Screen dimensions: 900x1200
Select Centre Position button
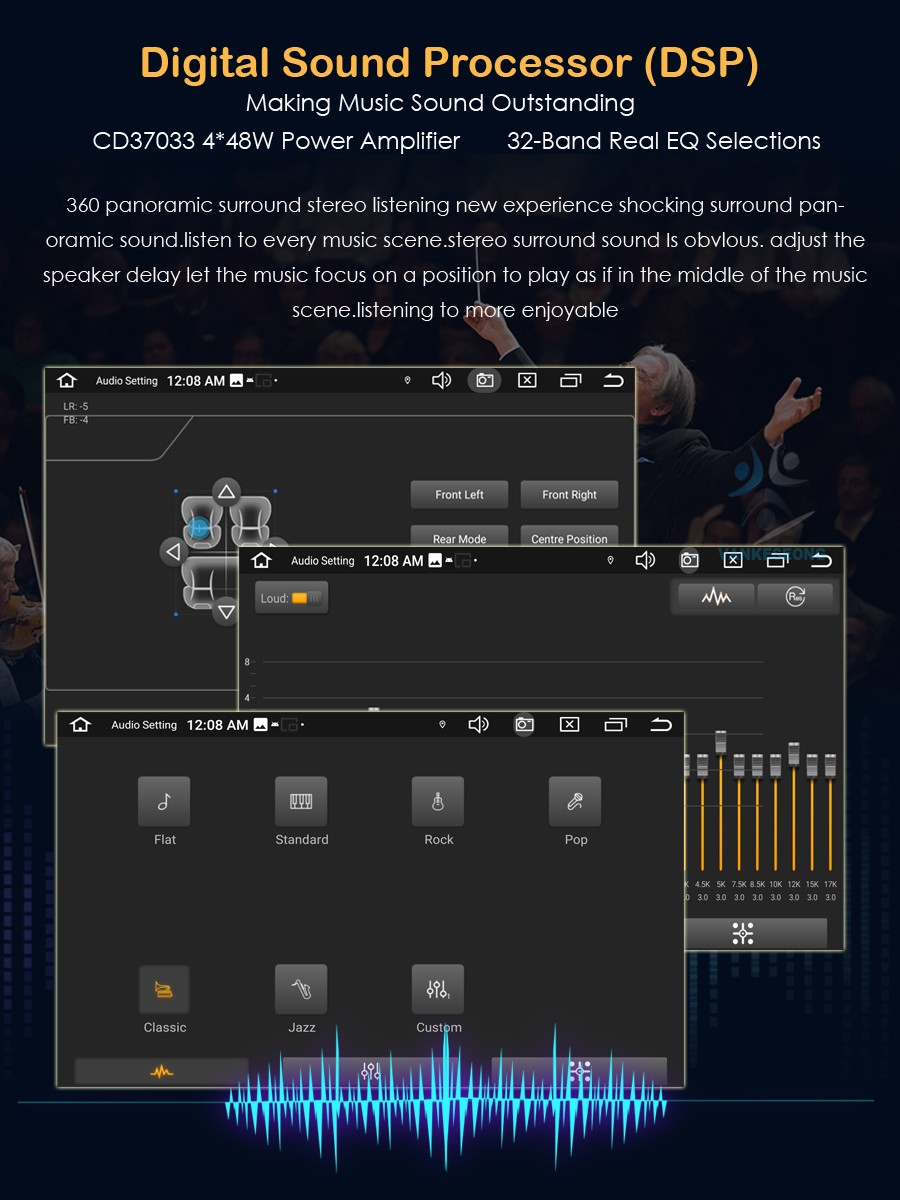[569, 536]
